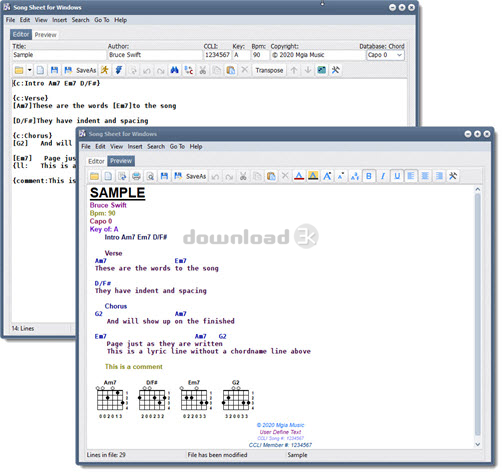Viewport: 502px width, 473px height.
Task: Click the Preview window scrollbar up arrow
Action: coord(478,189)
